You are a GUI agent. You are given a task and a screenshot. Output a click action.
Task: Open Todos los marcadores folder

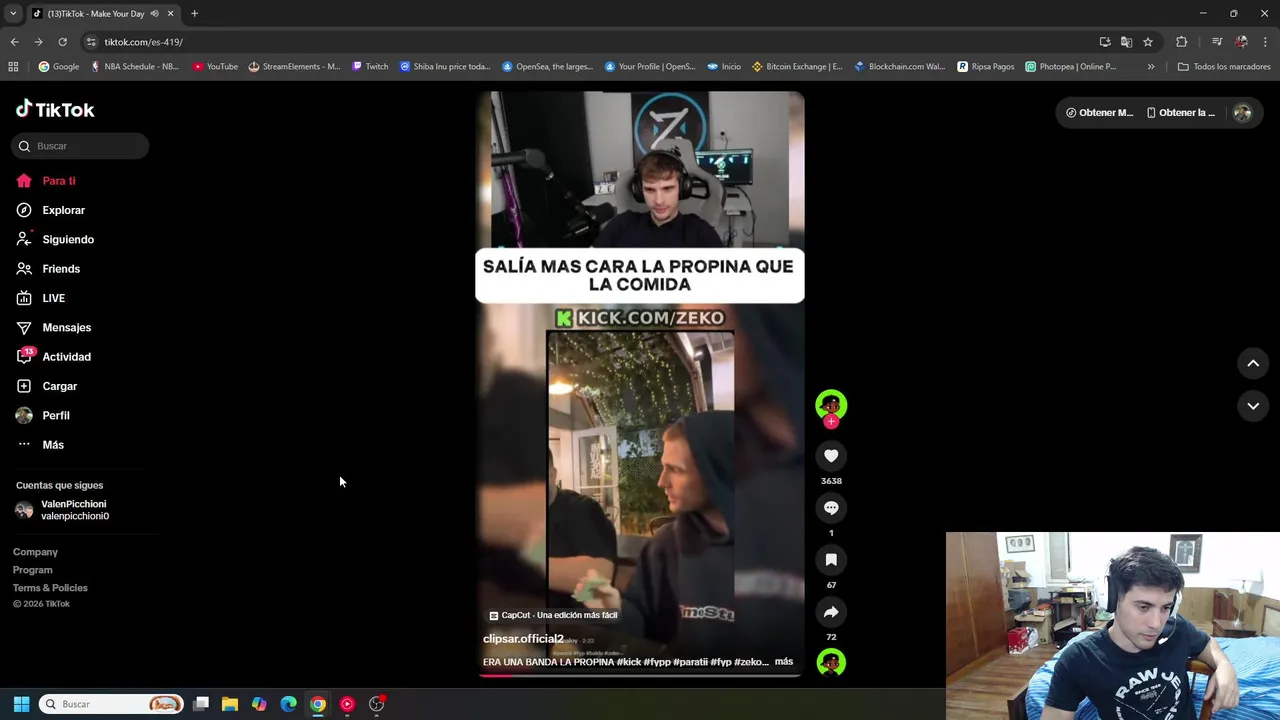pos(1224,67)
